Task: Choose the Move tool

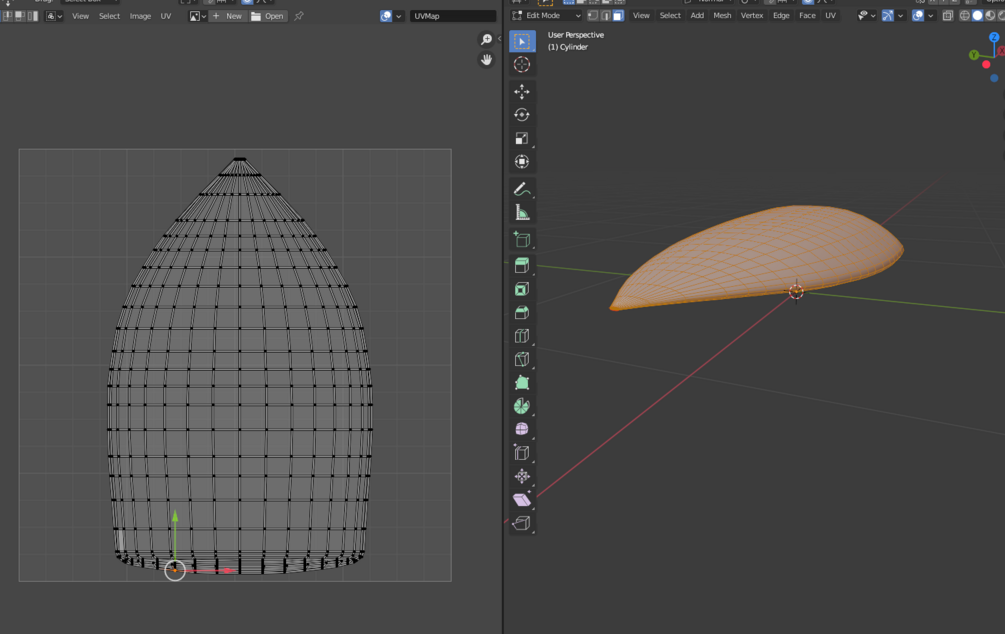Action: 522,92
